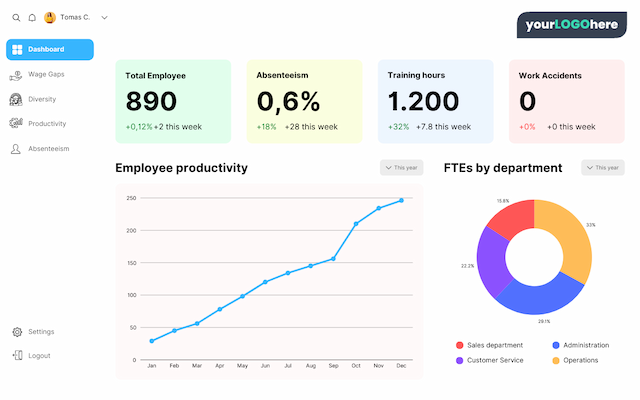The height and width of the screenshot is (400, 640).
Task: Click the December data point on chart
Action: click(x=402, y=200)
